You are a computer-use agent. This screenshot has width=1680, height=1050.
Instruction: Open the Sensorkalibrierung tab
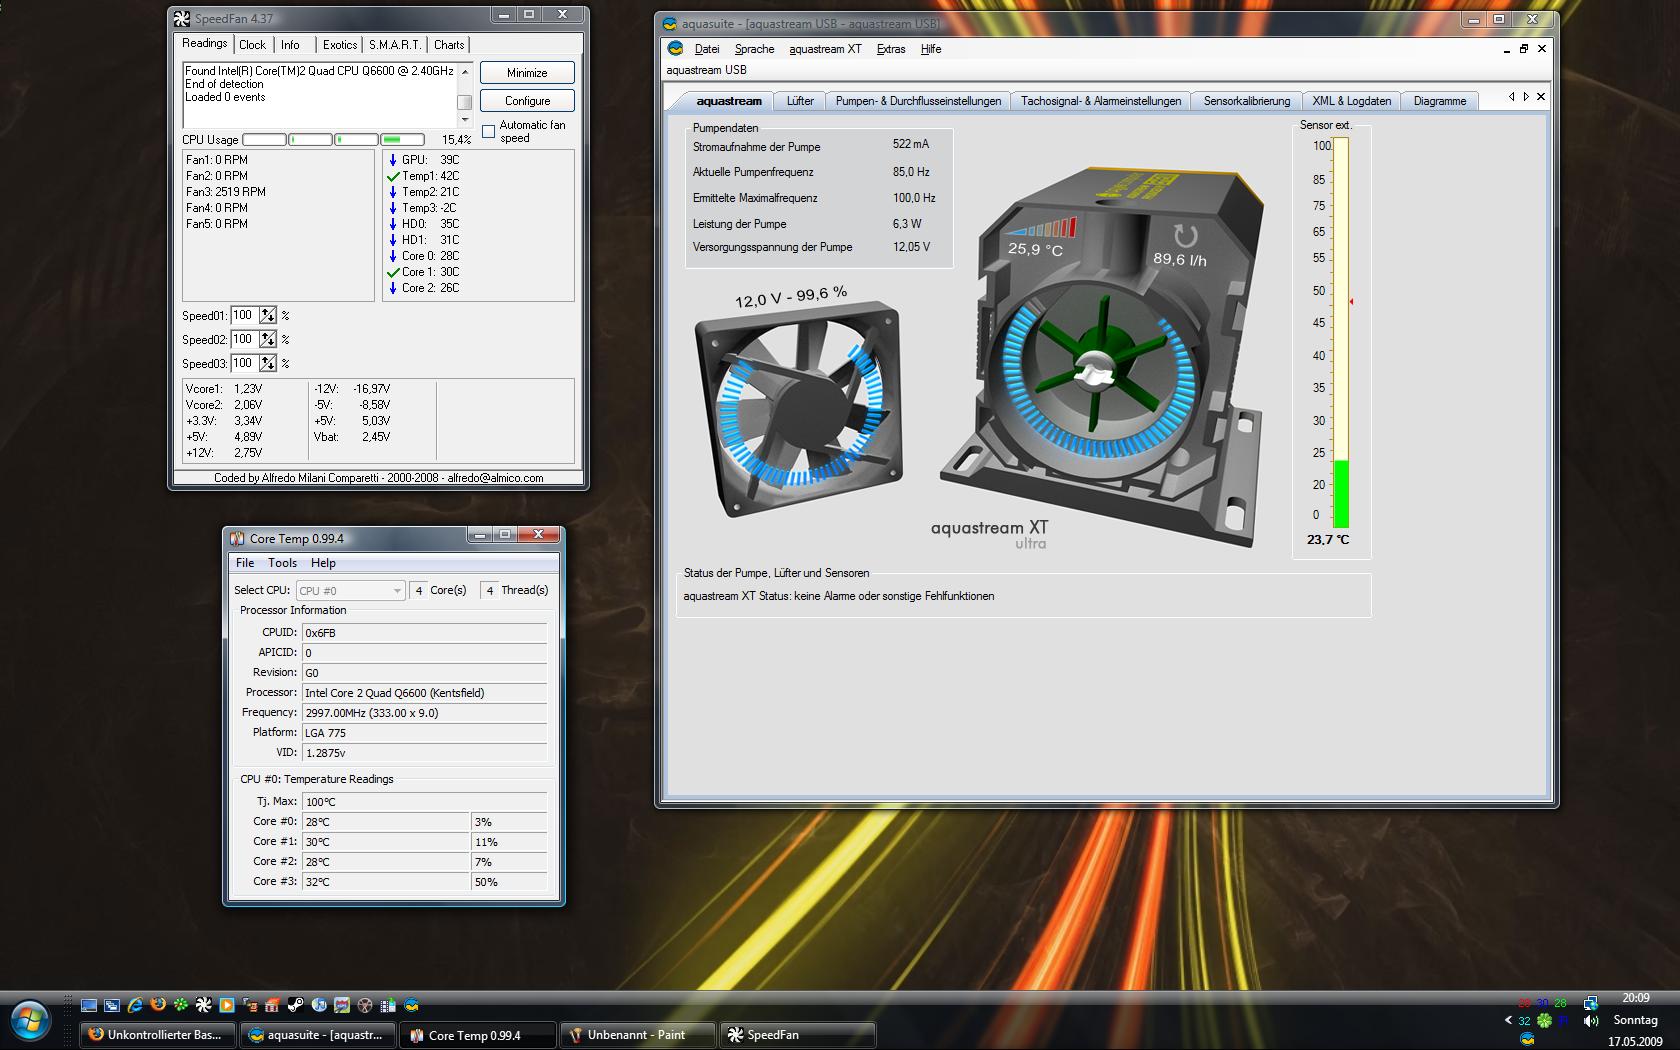point(1246,101)
